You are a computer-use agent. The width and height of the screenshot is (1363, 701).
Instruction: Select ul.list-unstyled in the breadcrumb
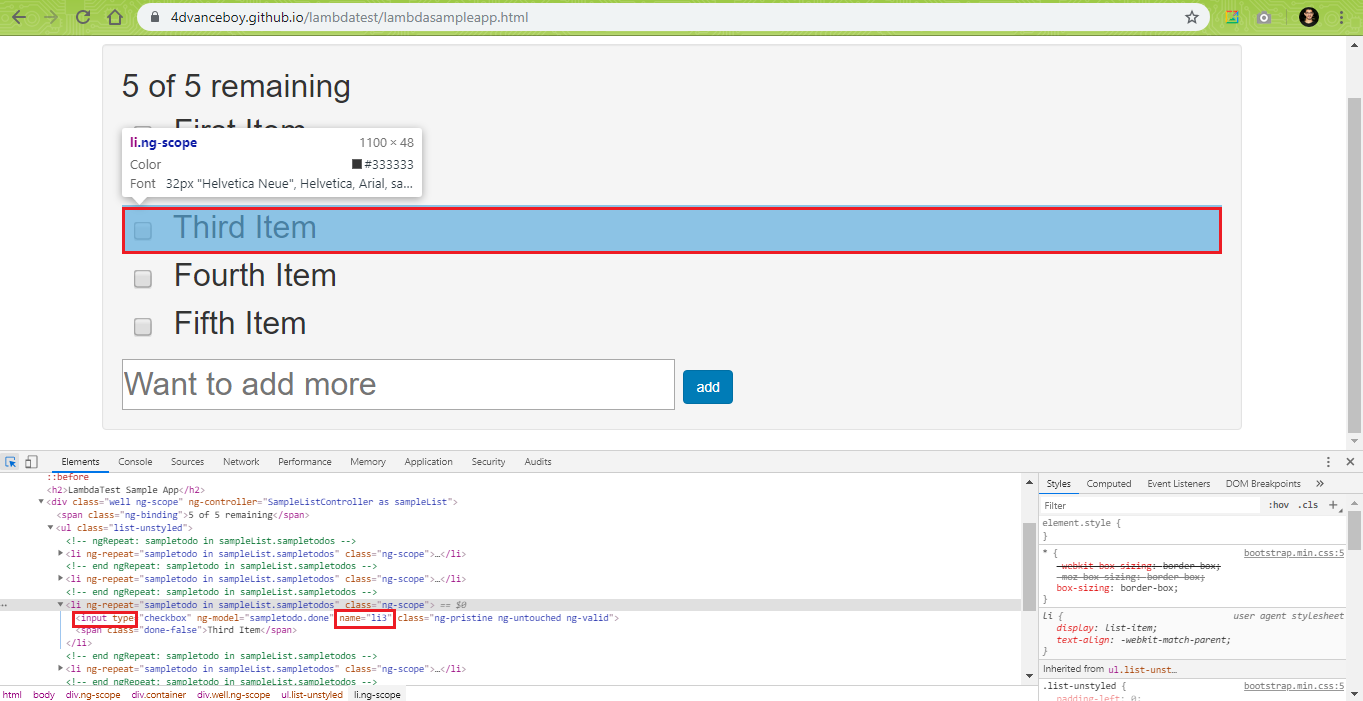click(311, 694)
